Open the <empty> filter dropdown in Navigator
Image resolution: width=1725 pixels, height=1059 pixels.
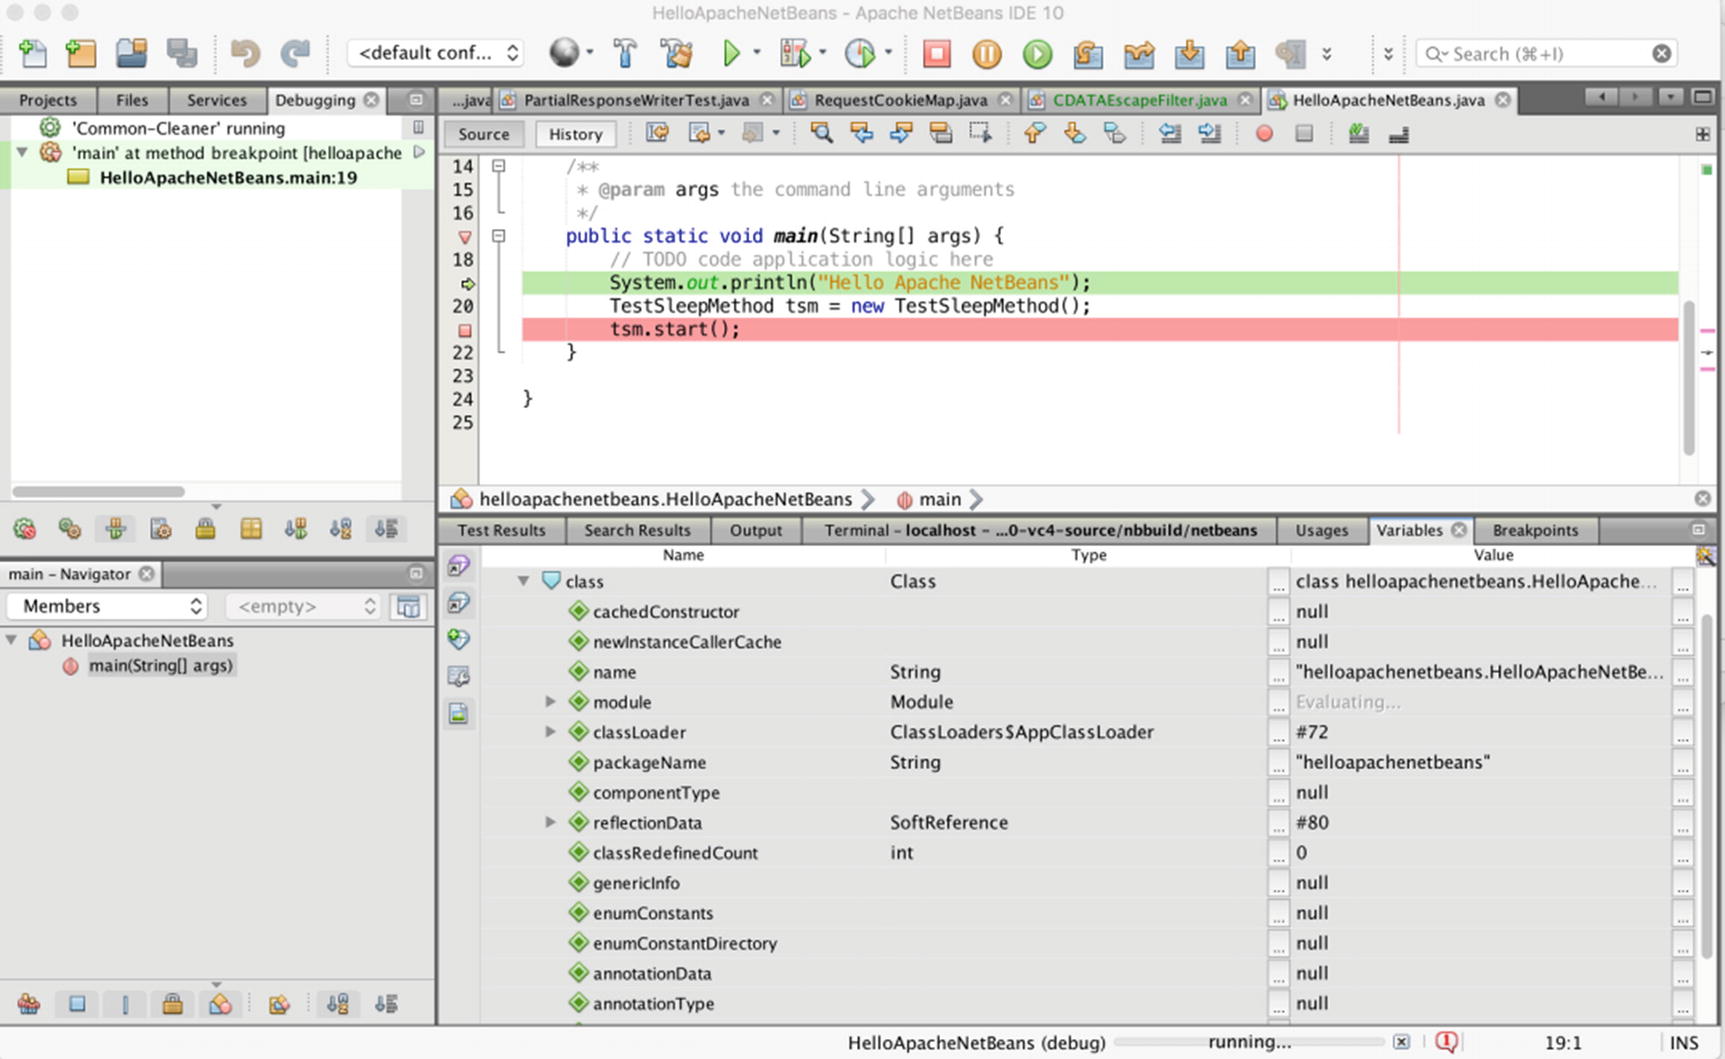303,606
